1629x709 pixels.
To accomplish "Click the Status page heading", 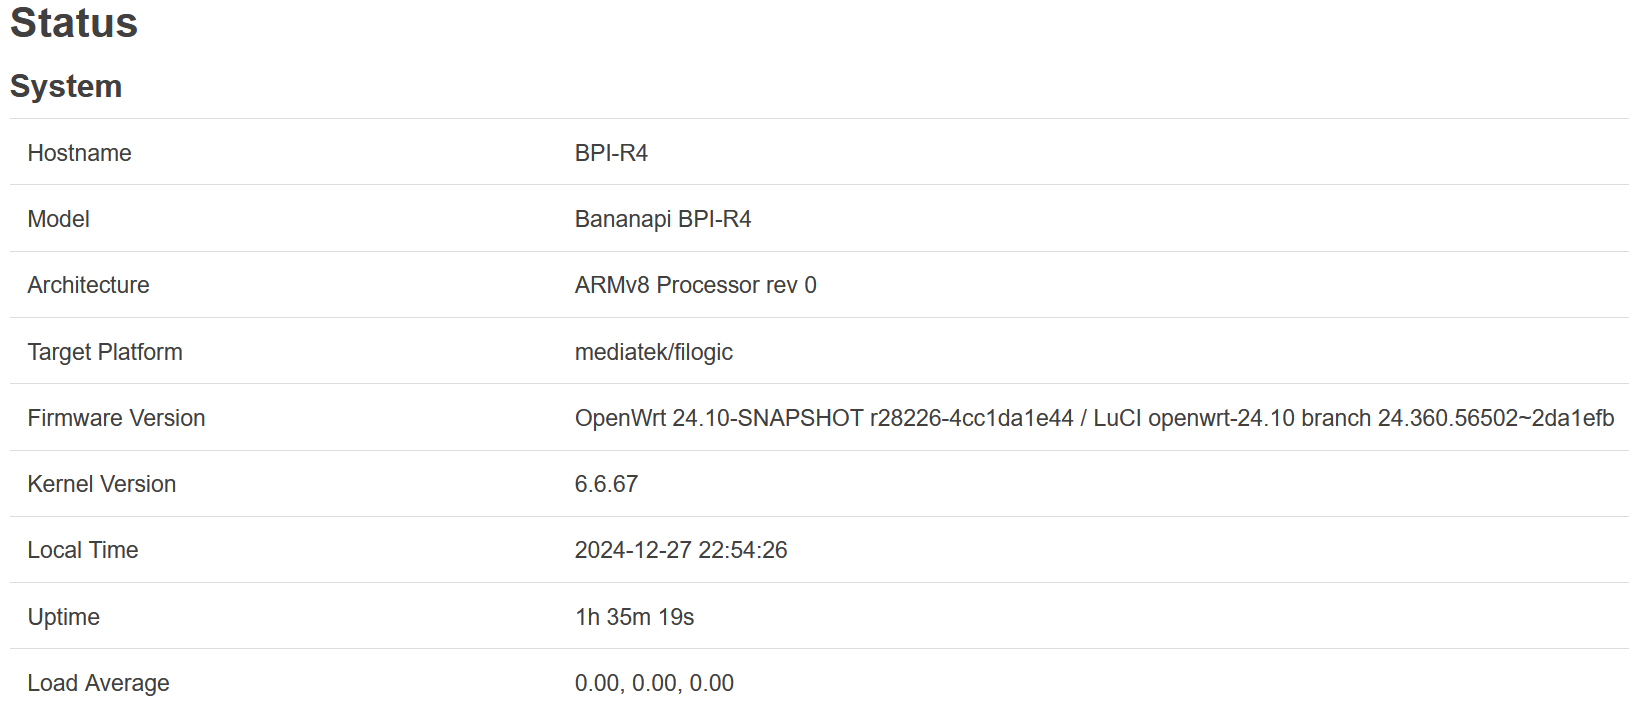I will tap(74, 22).
